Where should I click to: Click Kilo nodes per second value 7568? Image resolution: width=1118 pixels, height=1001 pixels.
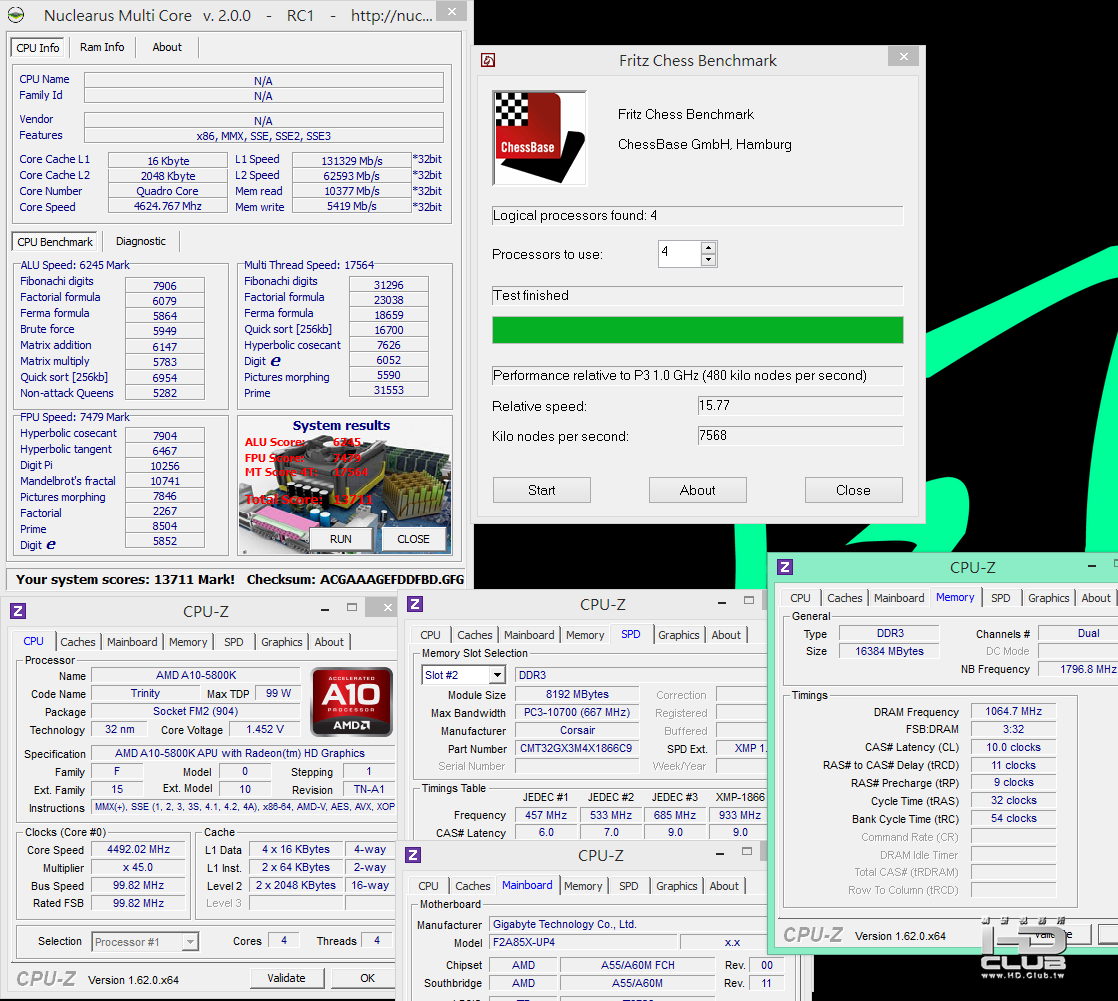pos(800,436)
